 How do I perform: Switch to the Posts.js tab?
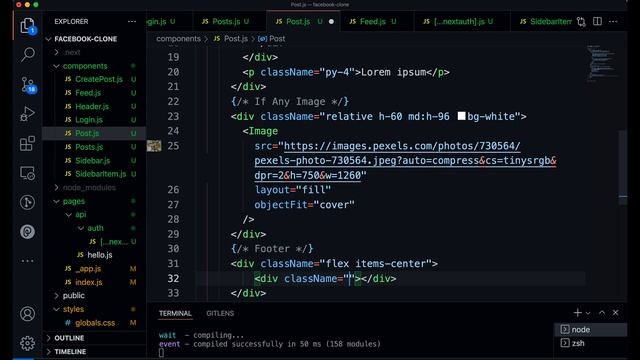click(226, 22)
